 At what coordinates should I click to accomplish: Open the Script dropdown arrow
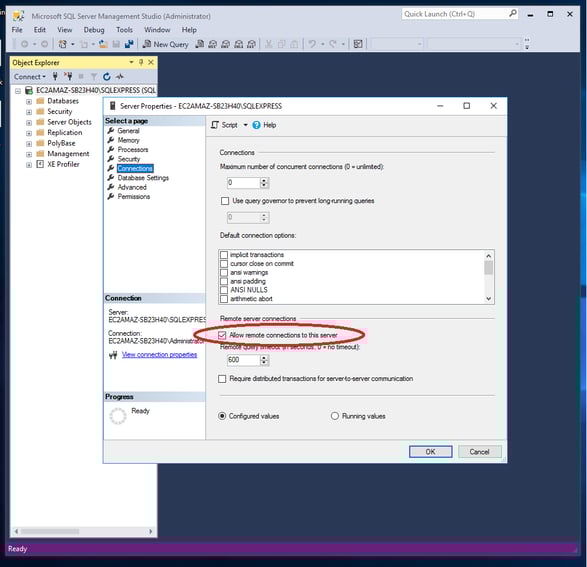pyautogui.click(x=246, y=125)
